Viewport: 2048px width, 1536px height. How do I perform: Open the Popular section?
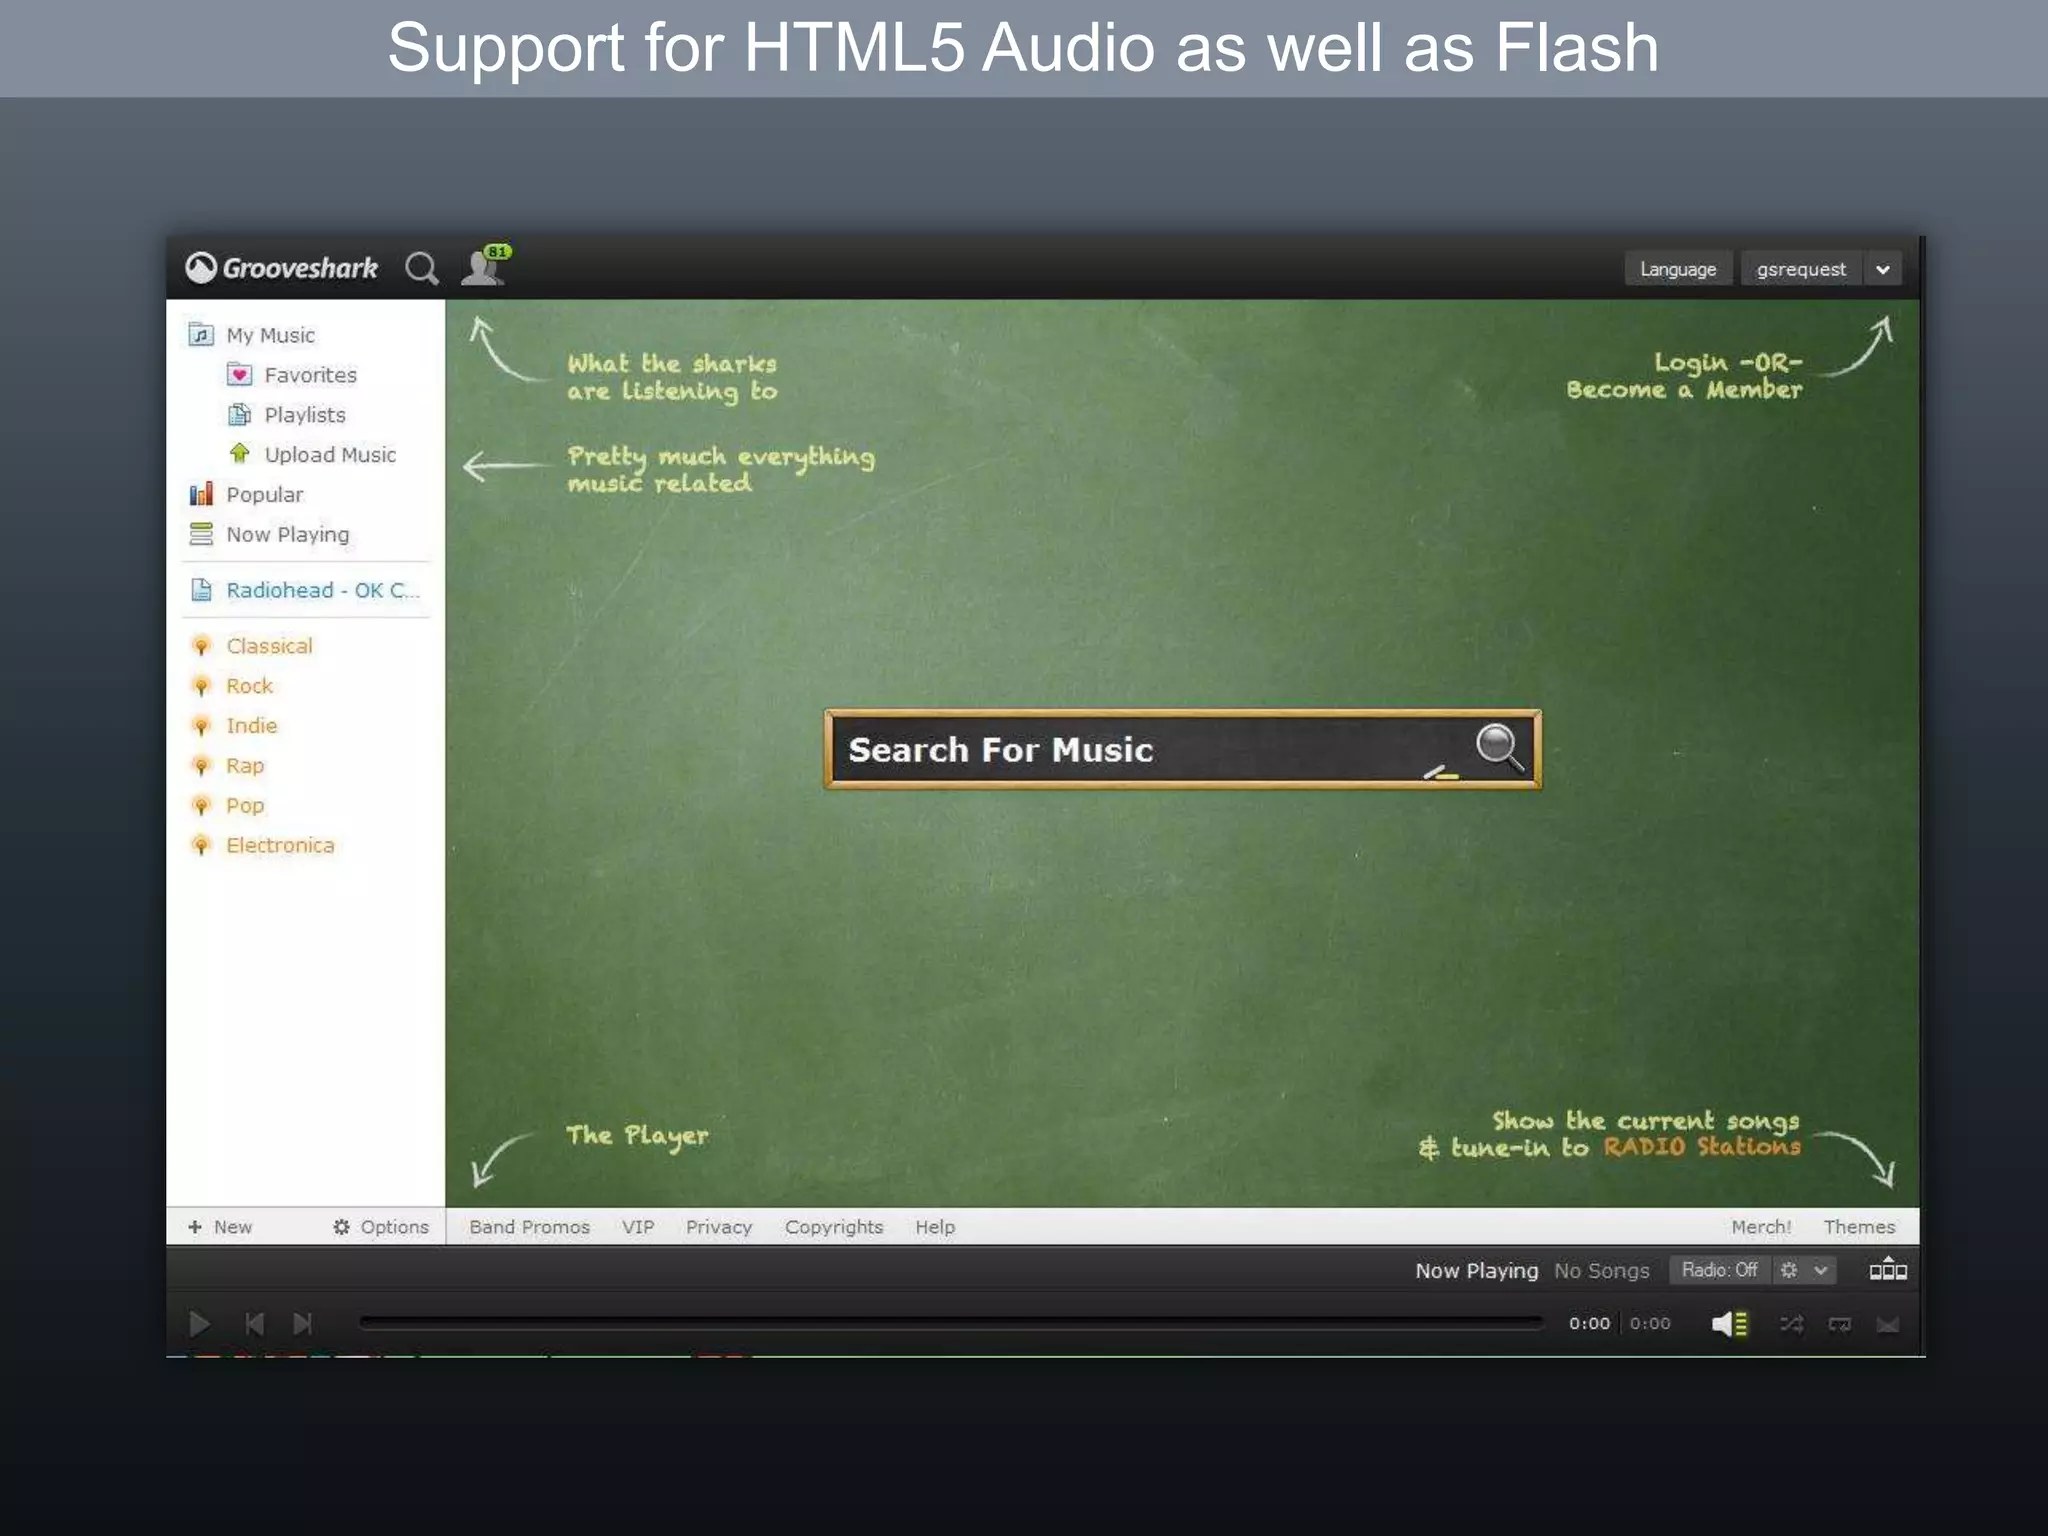264,495
